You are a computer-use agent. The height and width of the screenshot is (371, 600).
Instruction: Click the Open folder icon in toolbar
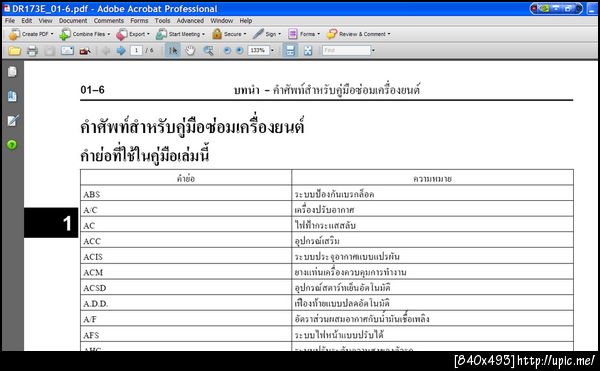pyautogui.click(x=15, y=50)
